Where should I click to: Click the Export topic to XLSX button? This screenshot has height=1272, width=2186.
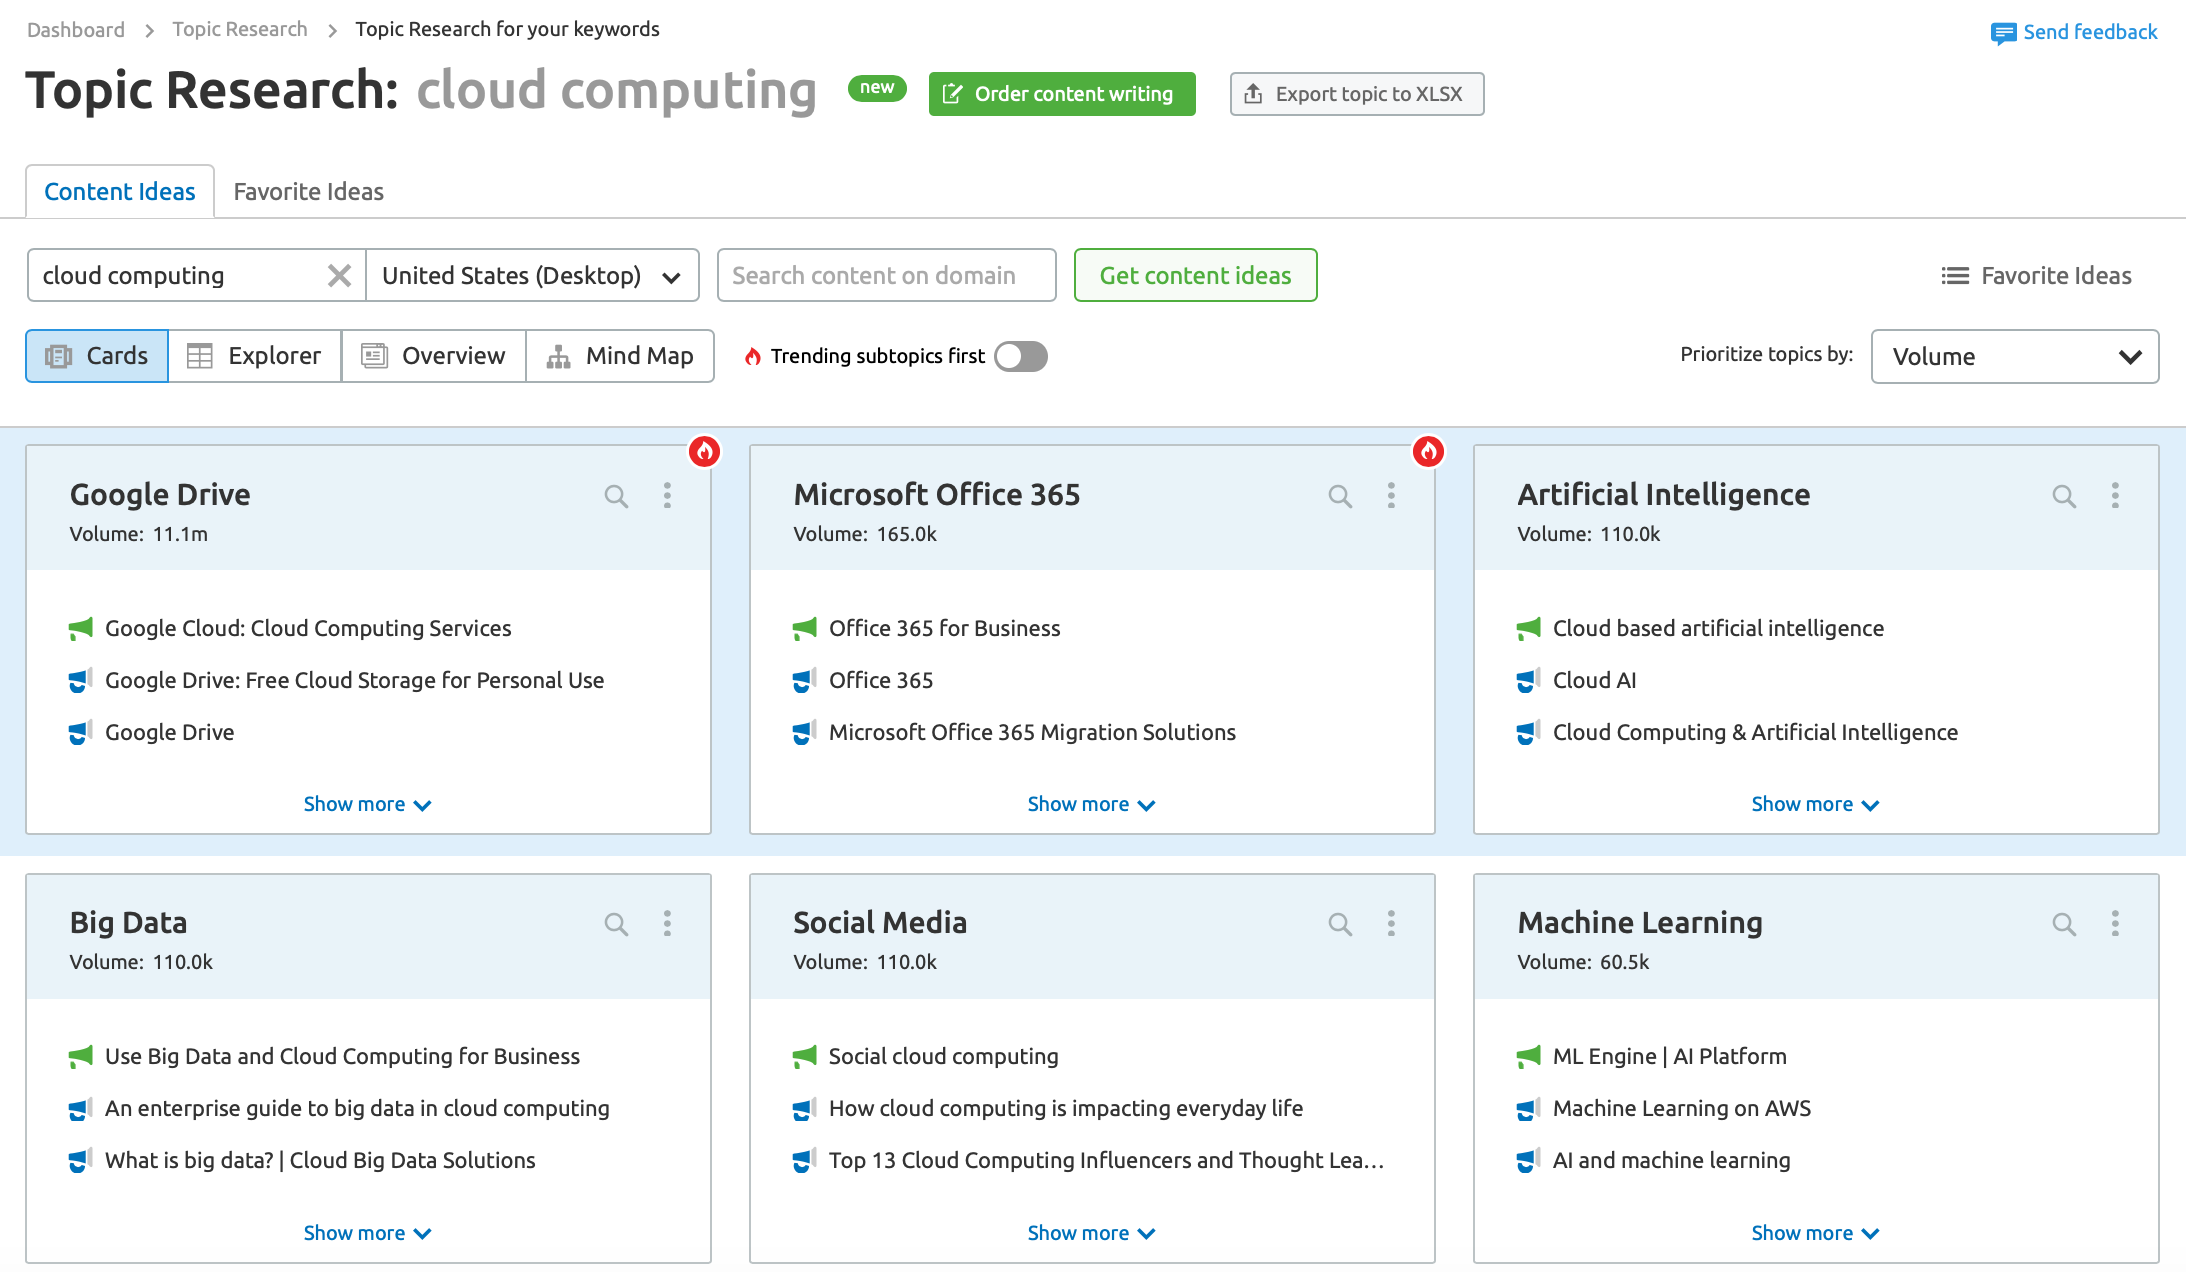[x=1353, y=94]
